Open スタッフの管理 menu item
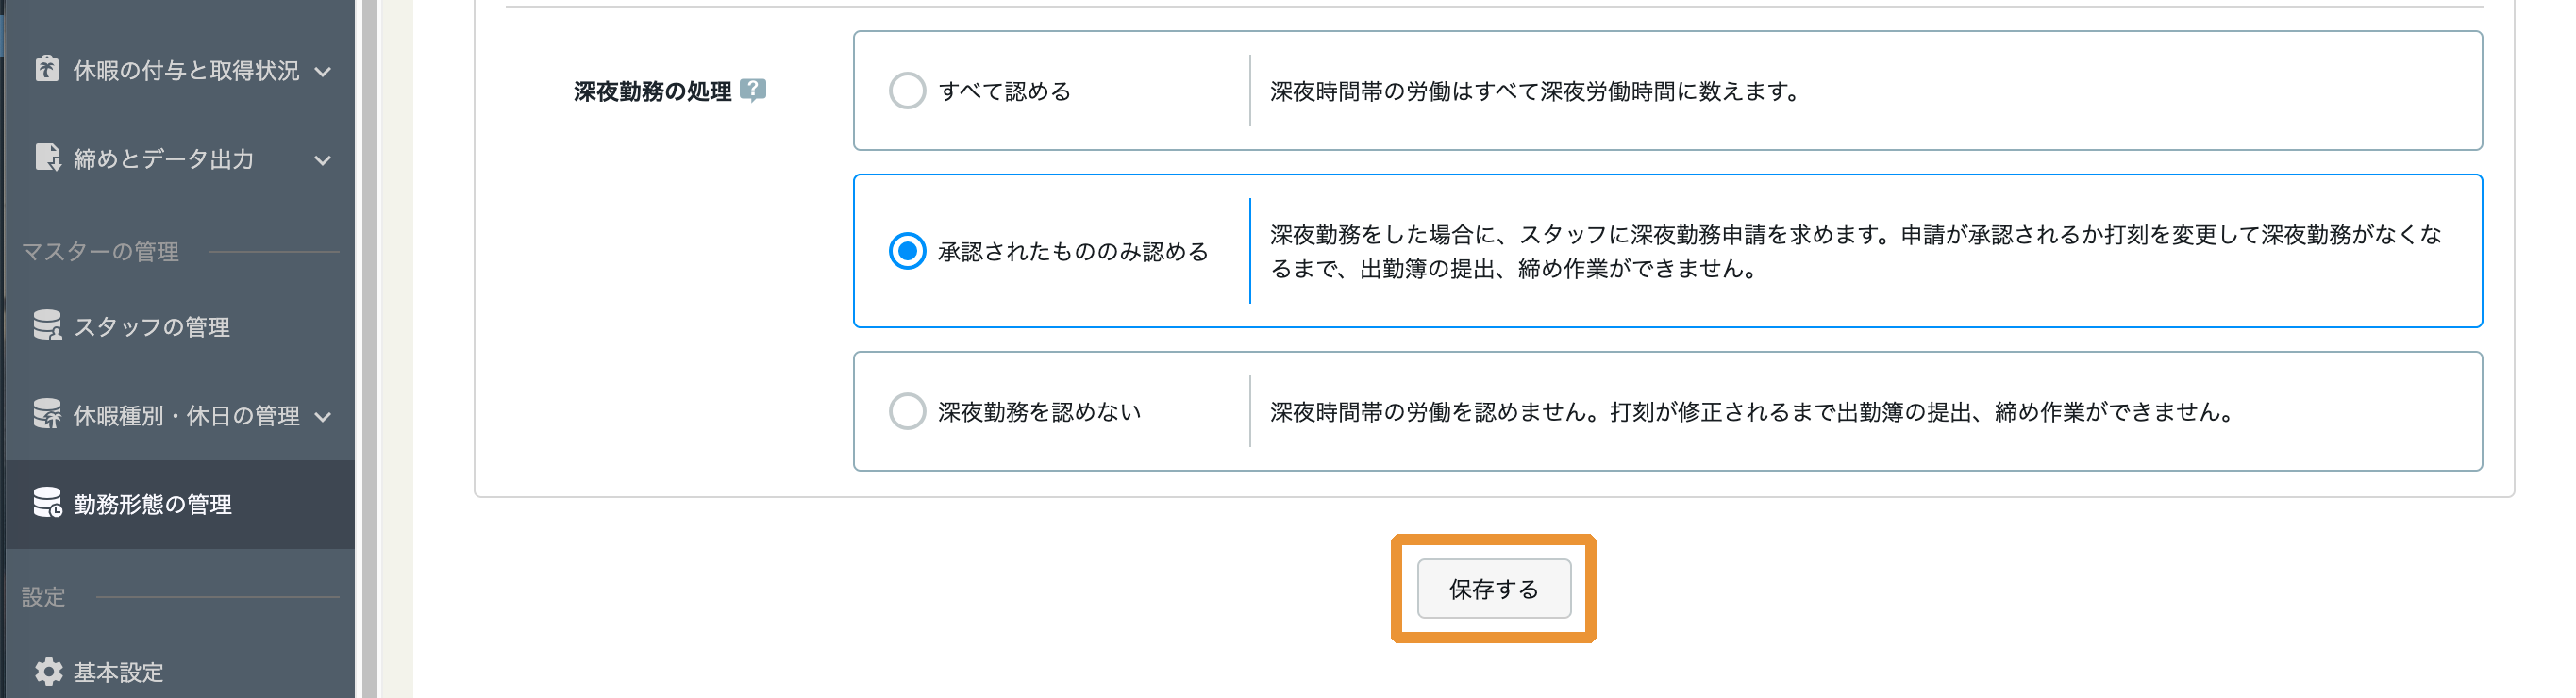This screenshot has width=2576, height=698. point(180,326)
